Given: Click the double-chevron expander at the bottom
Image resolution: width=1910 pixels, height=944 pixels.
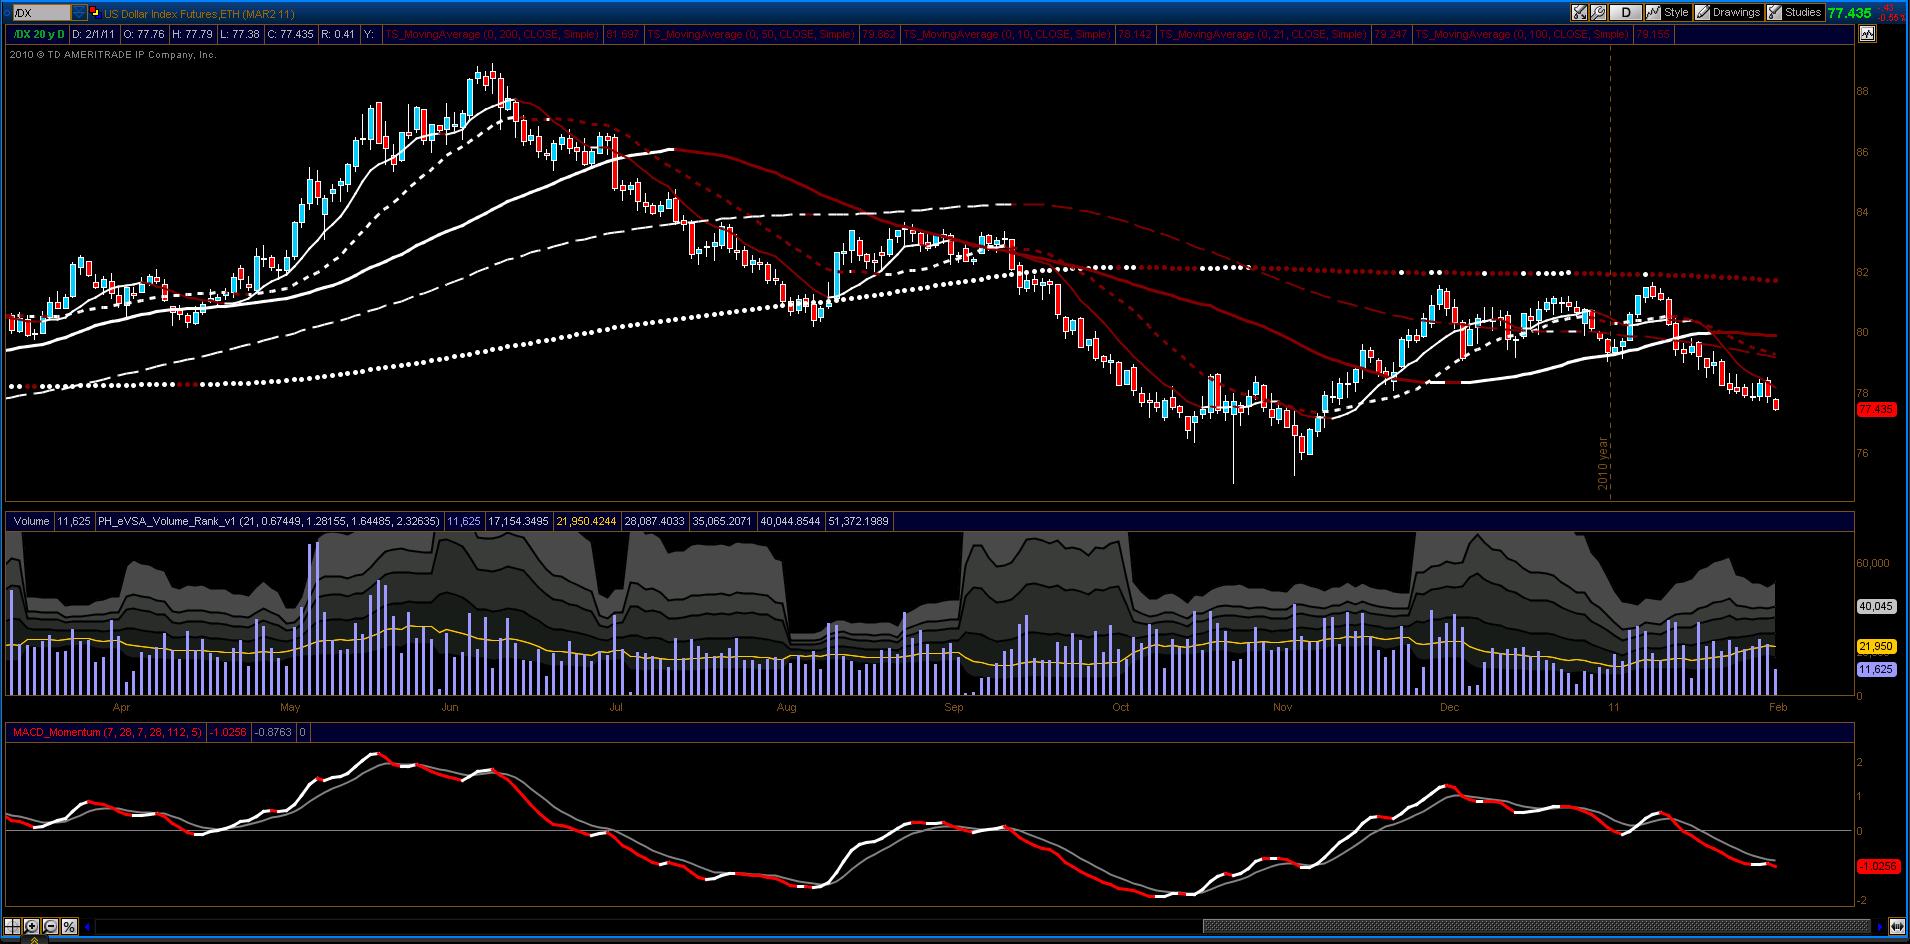Looking at the screenshot, I should pos(34,940).
